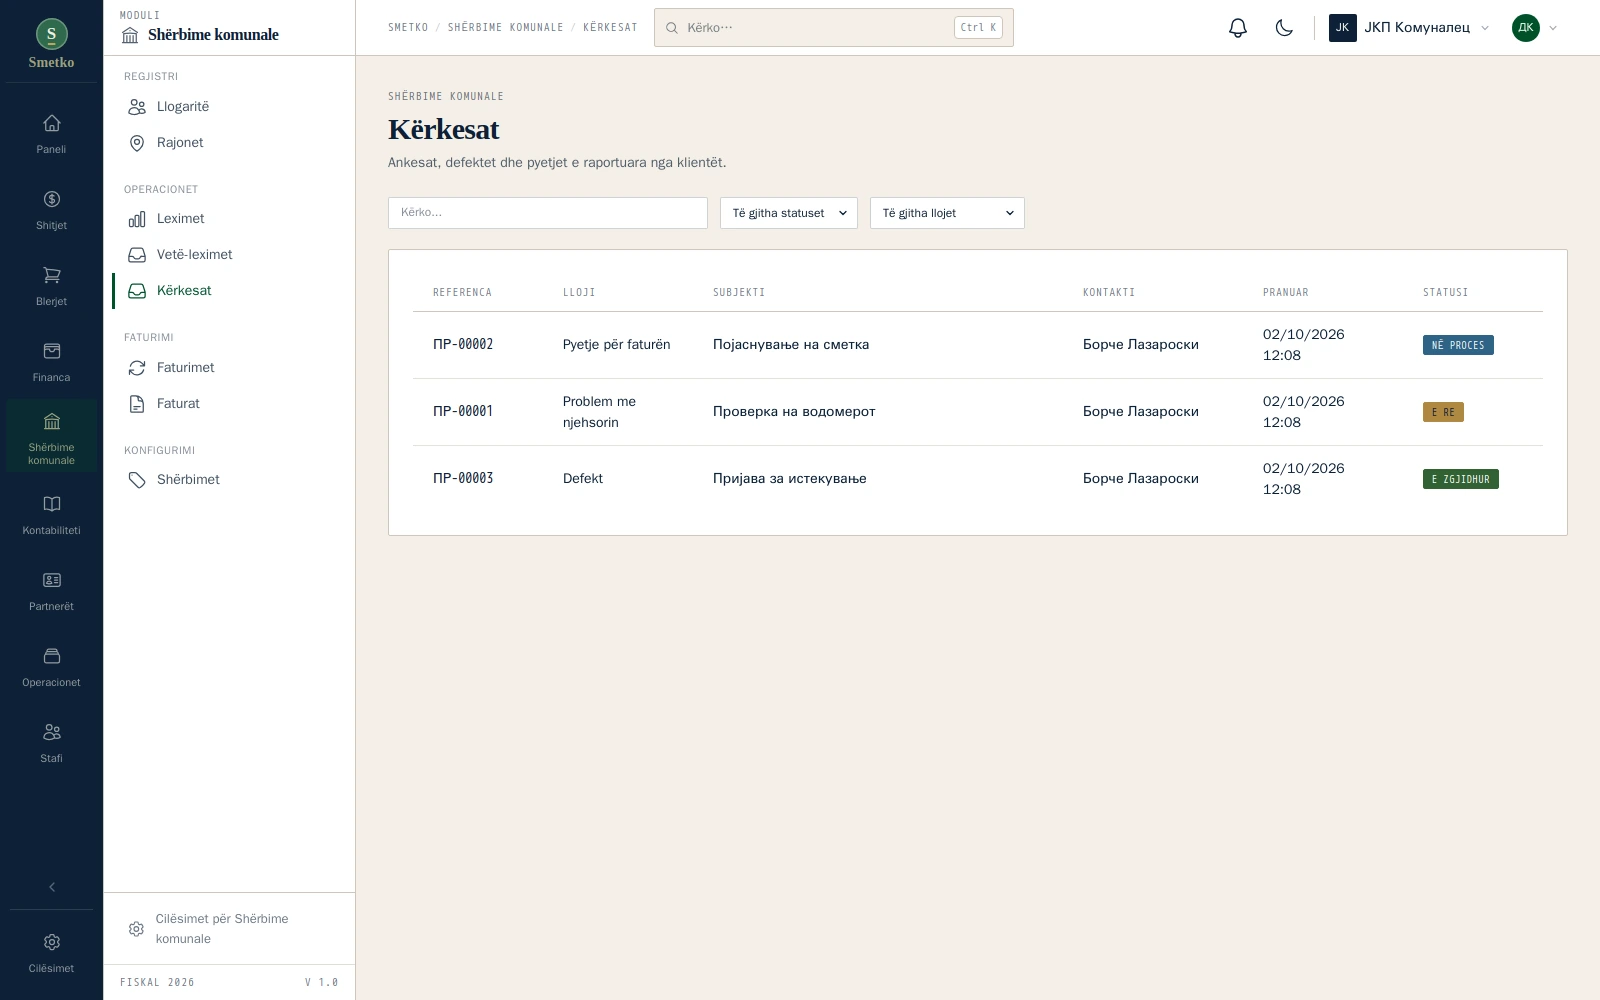Open Cilësimet për Shërbime komunale

tap(229, 929)
